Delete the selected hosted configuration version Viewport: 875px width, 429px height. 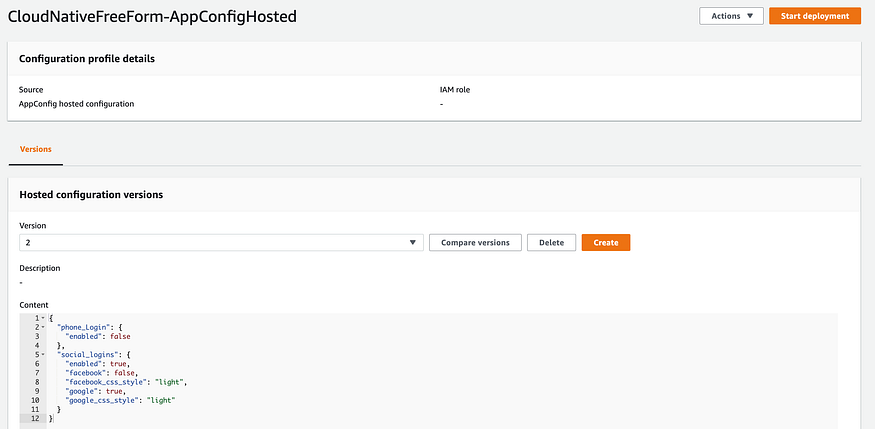click(x=551, y=243)
